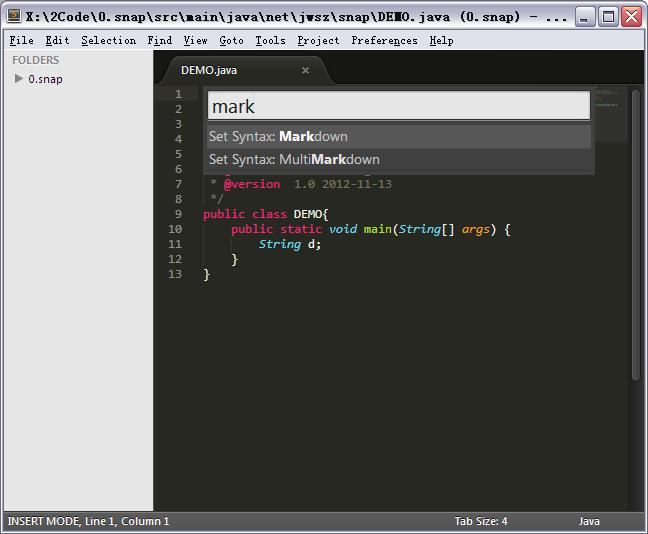Click the INSERT MODE, Line 1, Column 1 status text
The width and height of the screenshot is (648, 534).
(88, 522)
